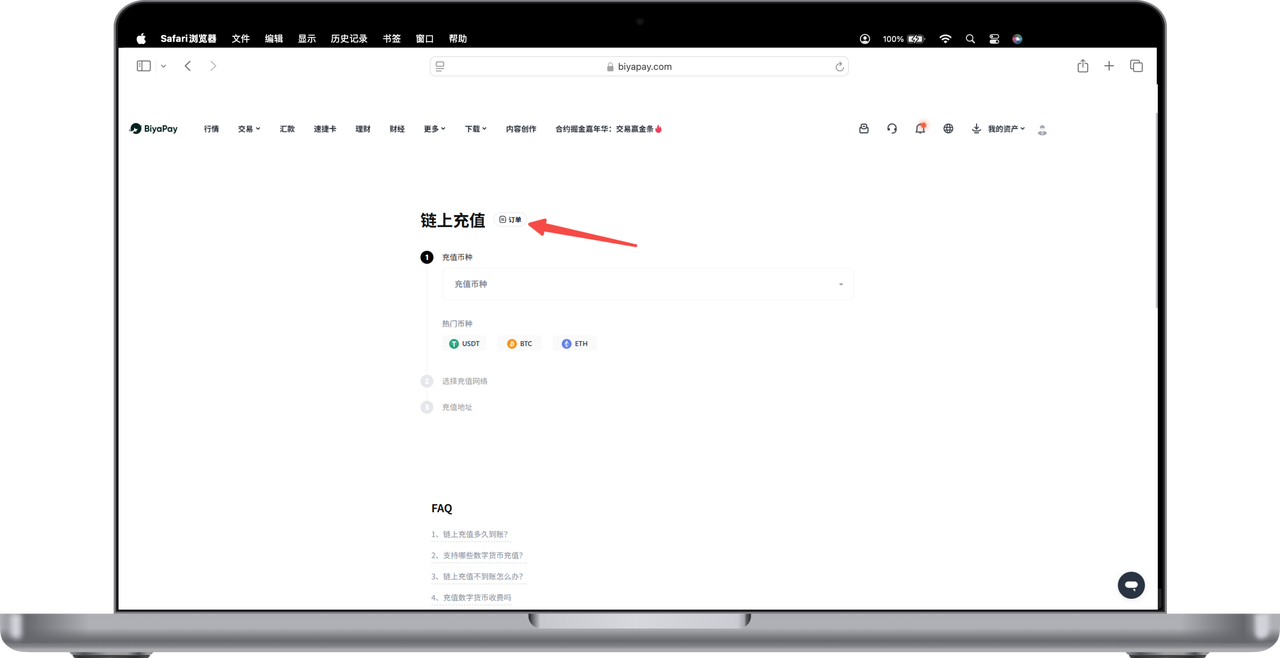Expand the 更多 navigation menu
The height and width of the screenshot is (658, 1280).
pos(434,129)
